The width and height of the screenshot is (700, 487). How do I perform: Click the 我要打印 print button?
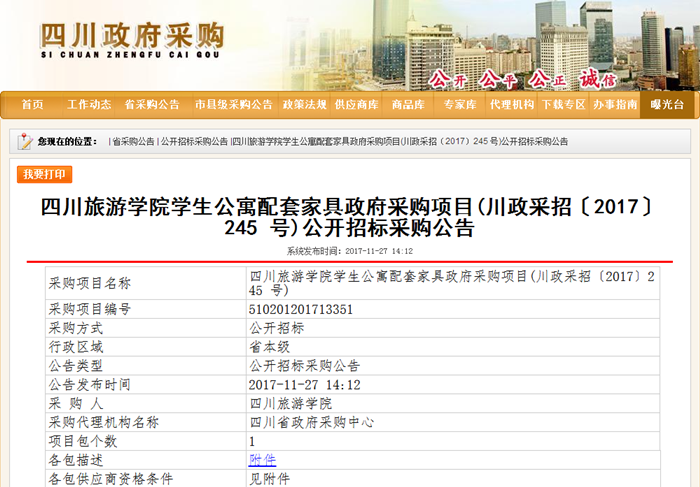pyautogui.click(x=45, y=174)
